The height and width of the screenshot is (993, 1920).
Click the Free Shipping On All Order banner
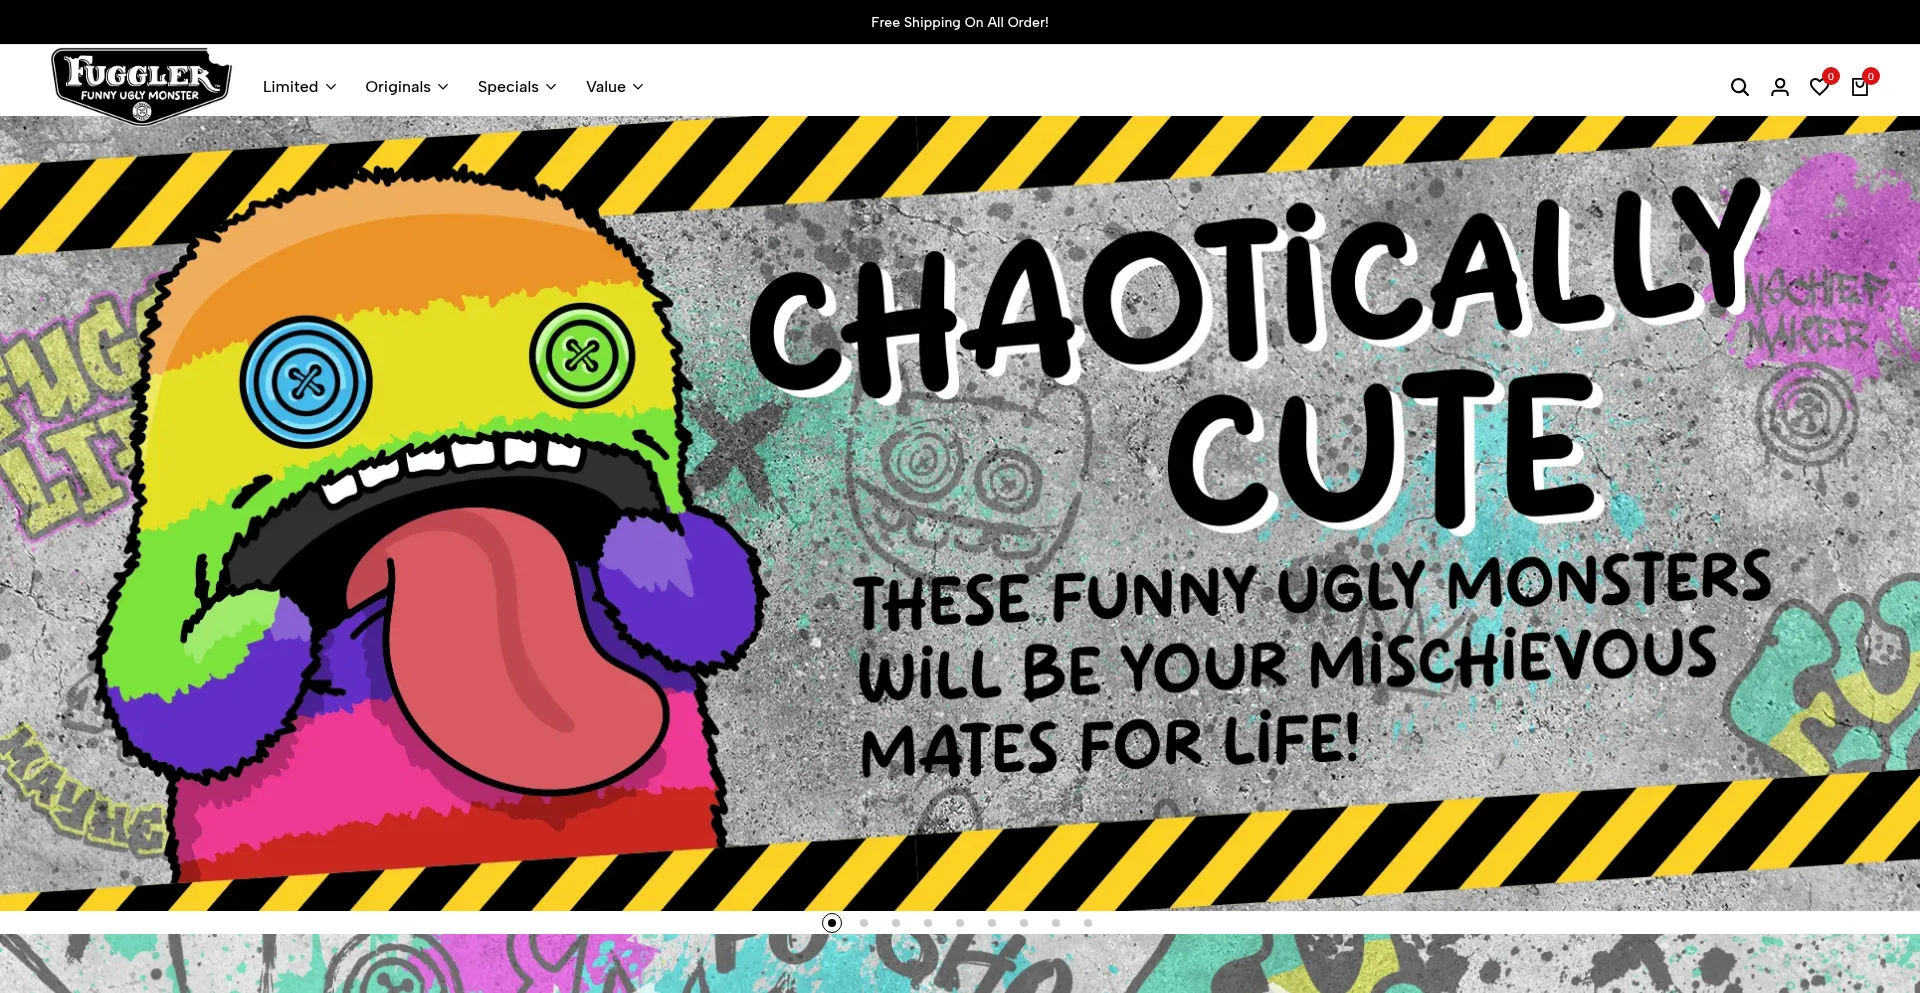959,22
